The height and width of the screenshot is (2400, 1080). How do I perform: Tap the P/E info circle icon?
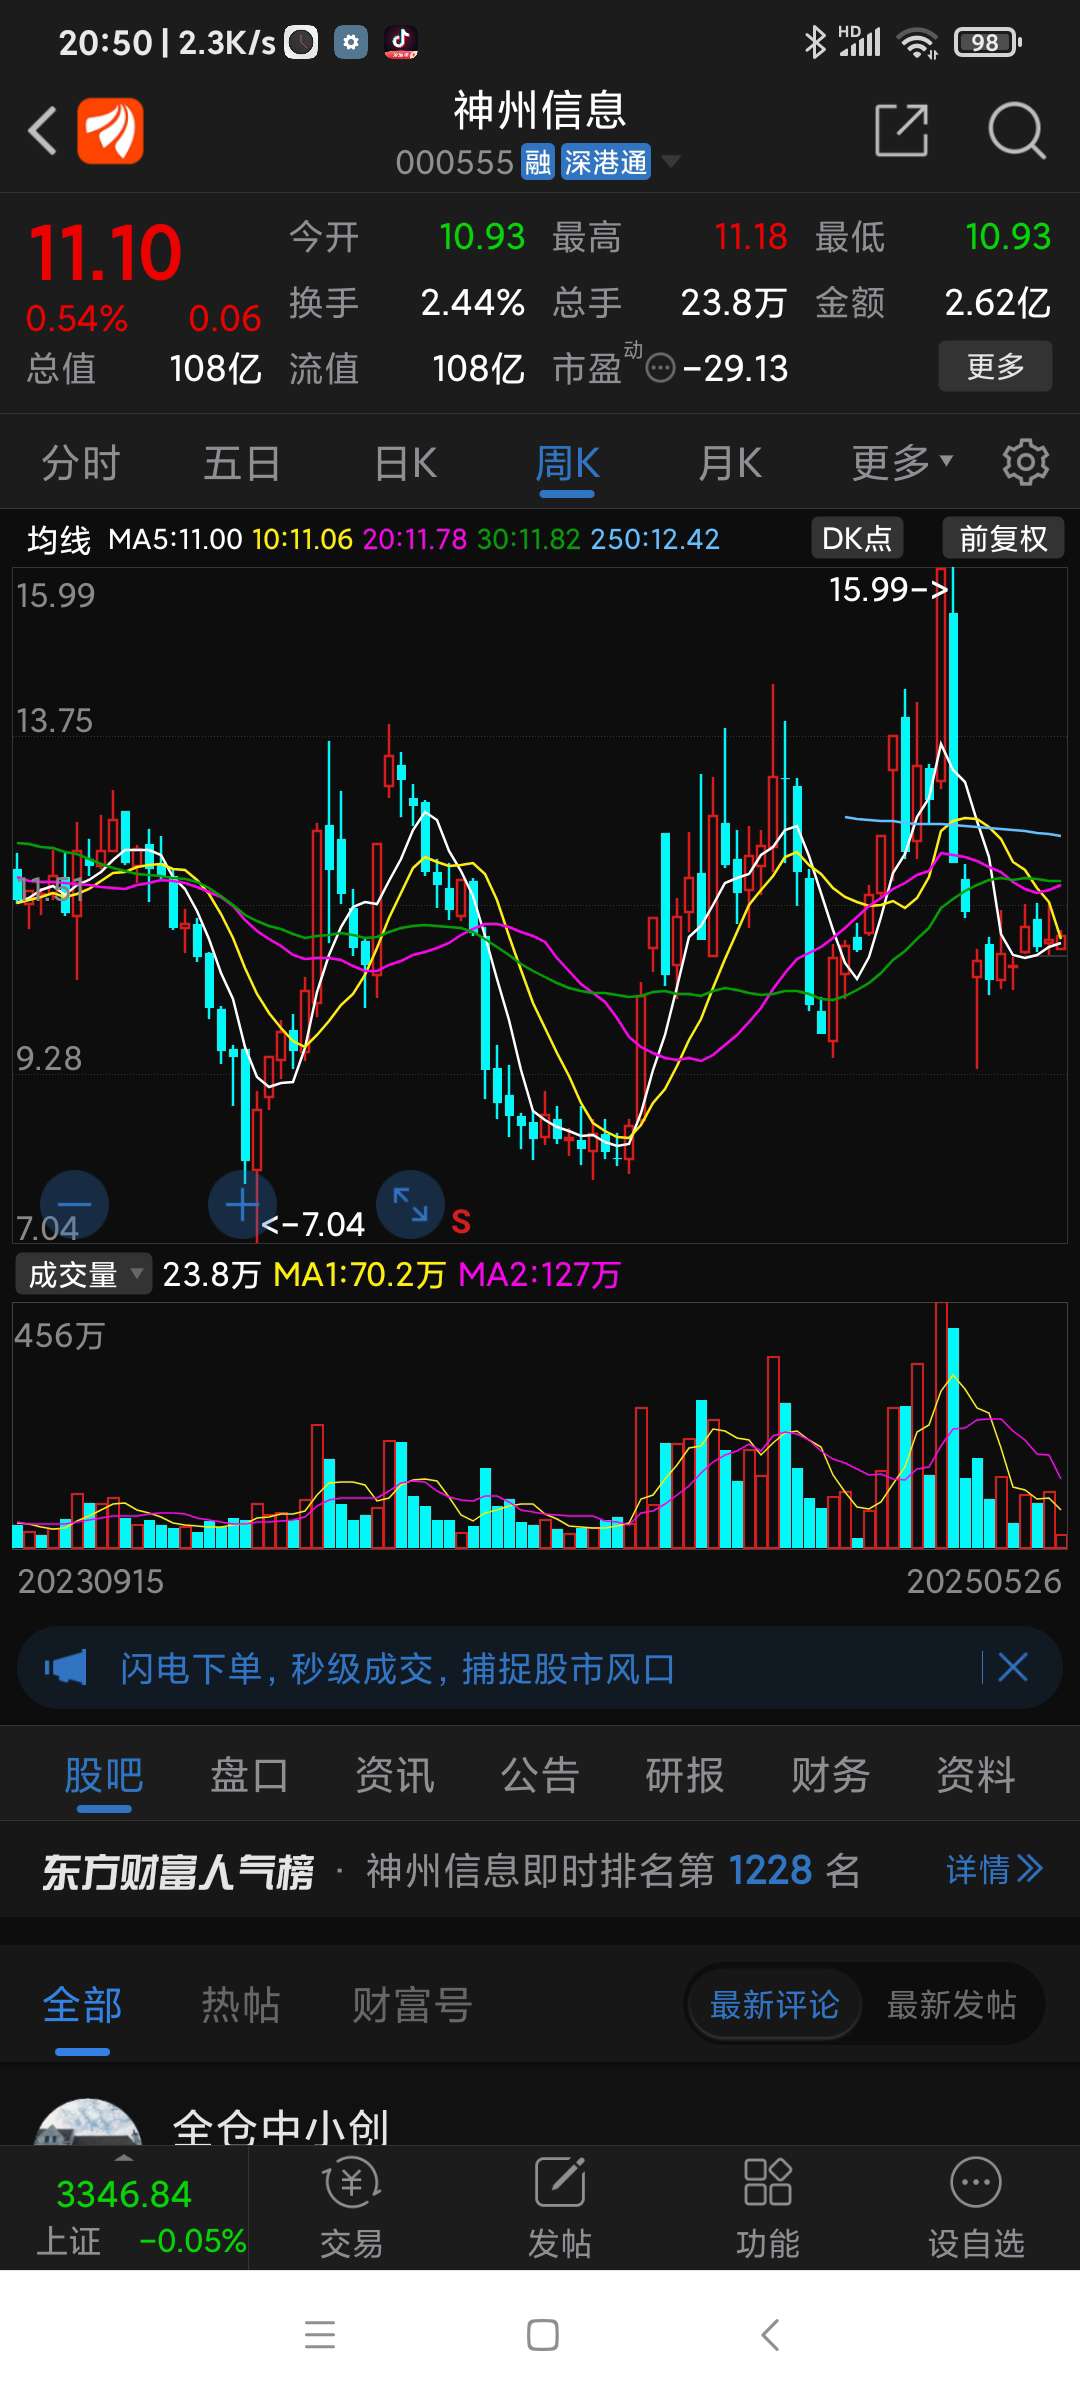click(x=661, y=369)
